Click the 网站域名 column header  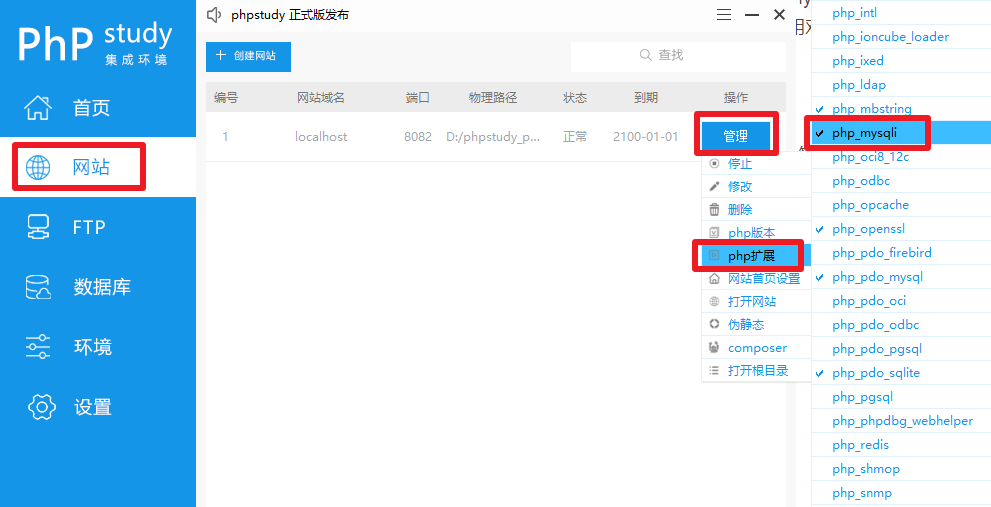coord(321,97)
